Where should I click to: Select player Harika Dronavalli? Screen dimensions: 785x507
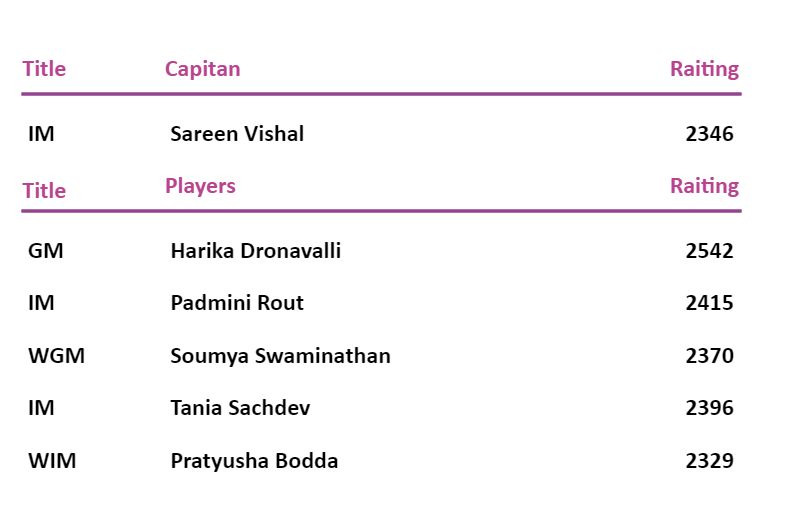click(255, 251)
